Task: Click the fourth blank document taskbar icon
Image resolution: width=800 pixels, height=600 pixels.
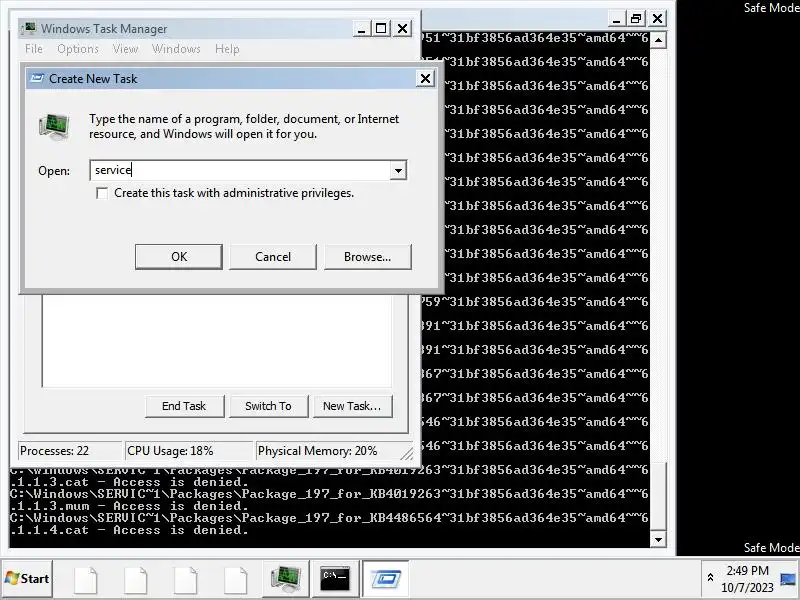Action: 235,579
